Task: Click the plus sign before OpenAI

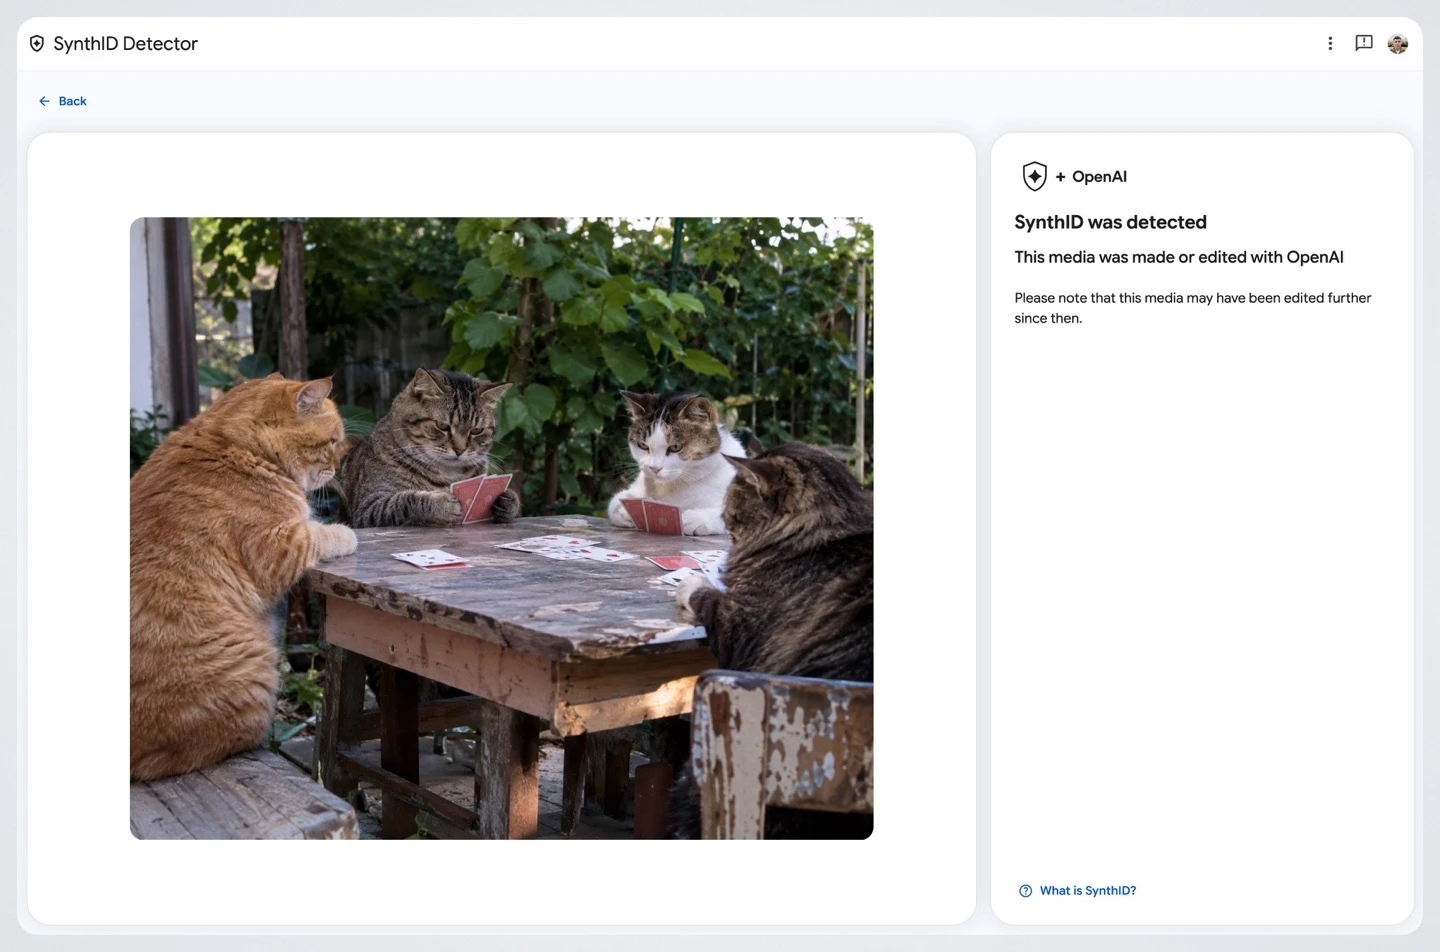Action: [x=1060, y=177]
